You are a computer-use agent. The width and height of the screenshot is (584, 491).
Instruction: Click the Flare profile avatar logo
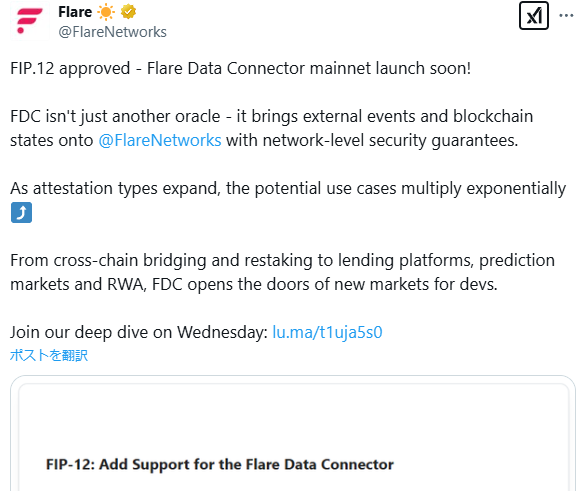point(29,21)
